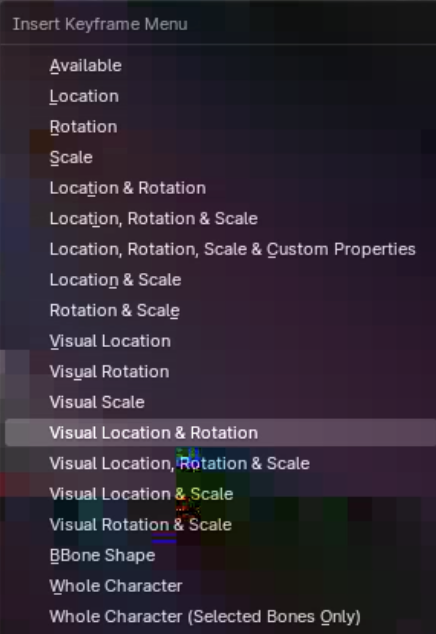This screenshot has width=436, height=634.
Task: Click highlighted Visual Location & Rotation item
Action: (220, 433)
